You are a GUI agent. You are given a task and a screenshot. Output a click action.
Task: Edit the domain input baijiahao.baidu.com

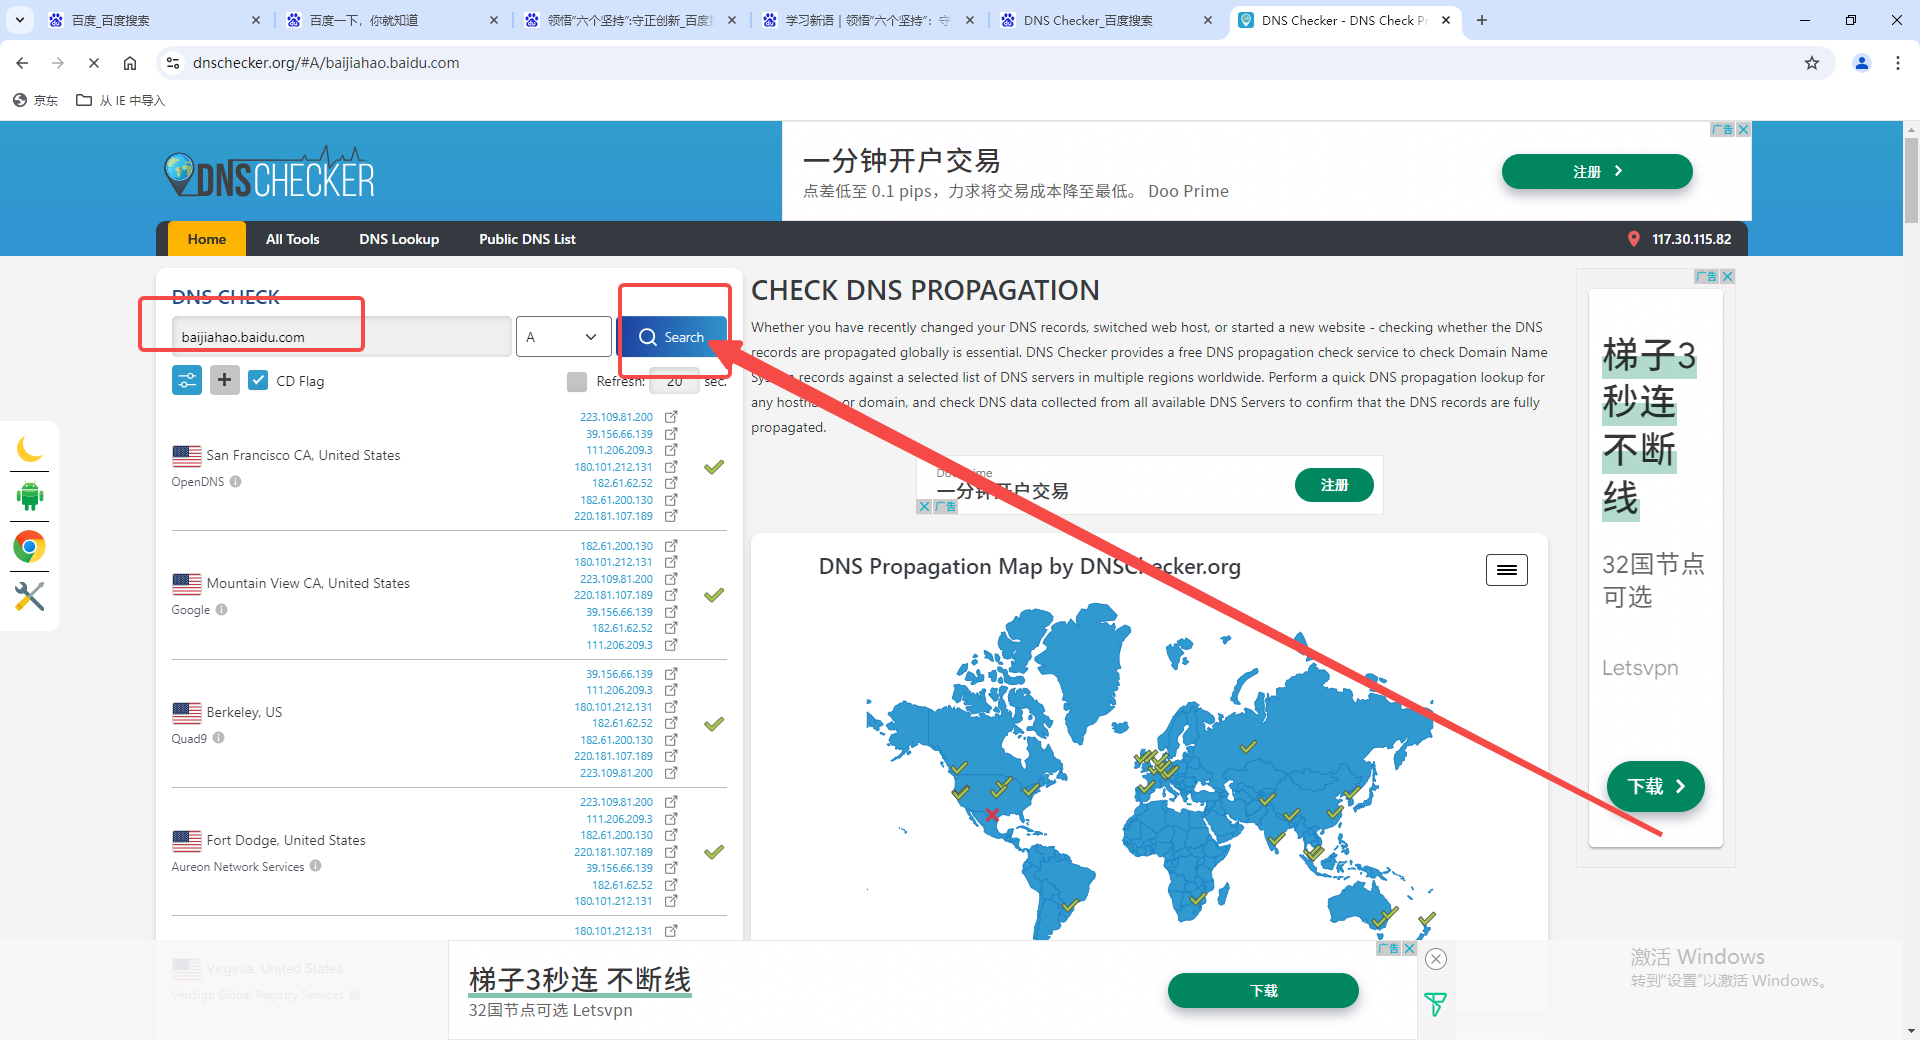[x=341, y=337]
